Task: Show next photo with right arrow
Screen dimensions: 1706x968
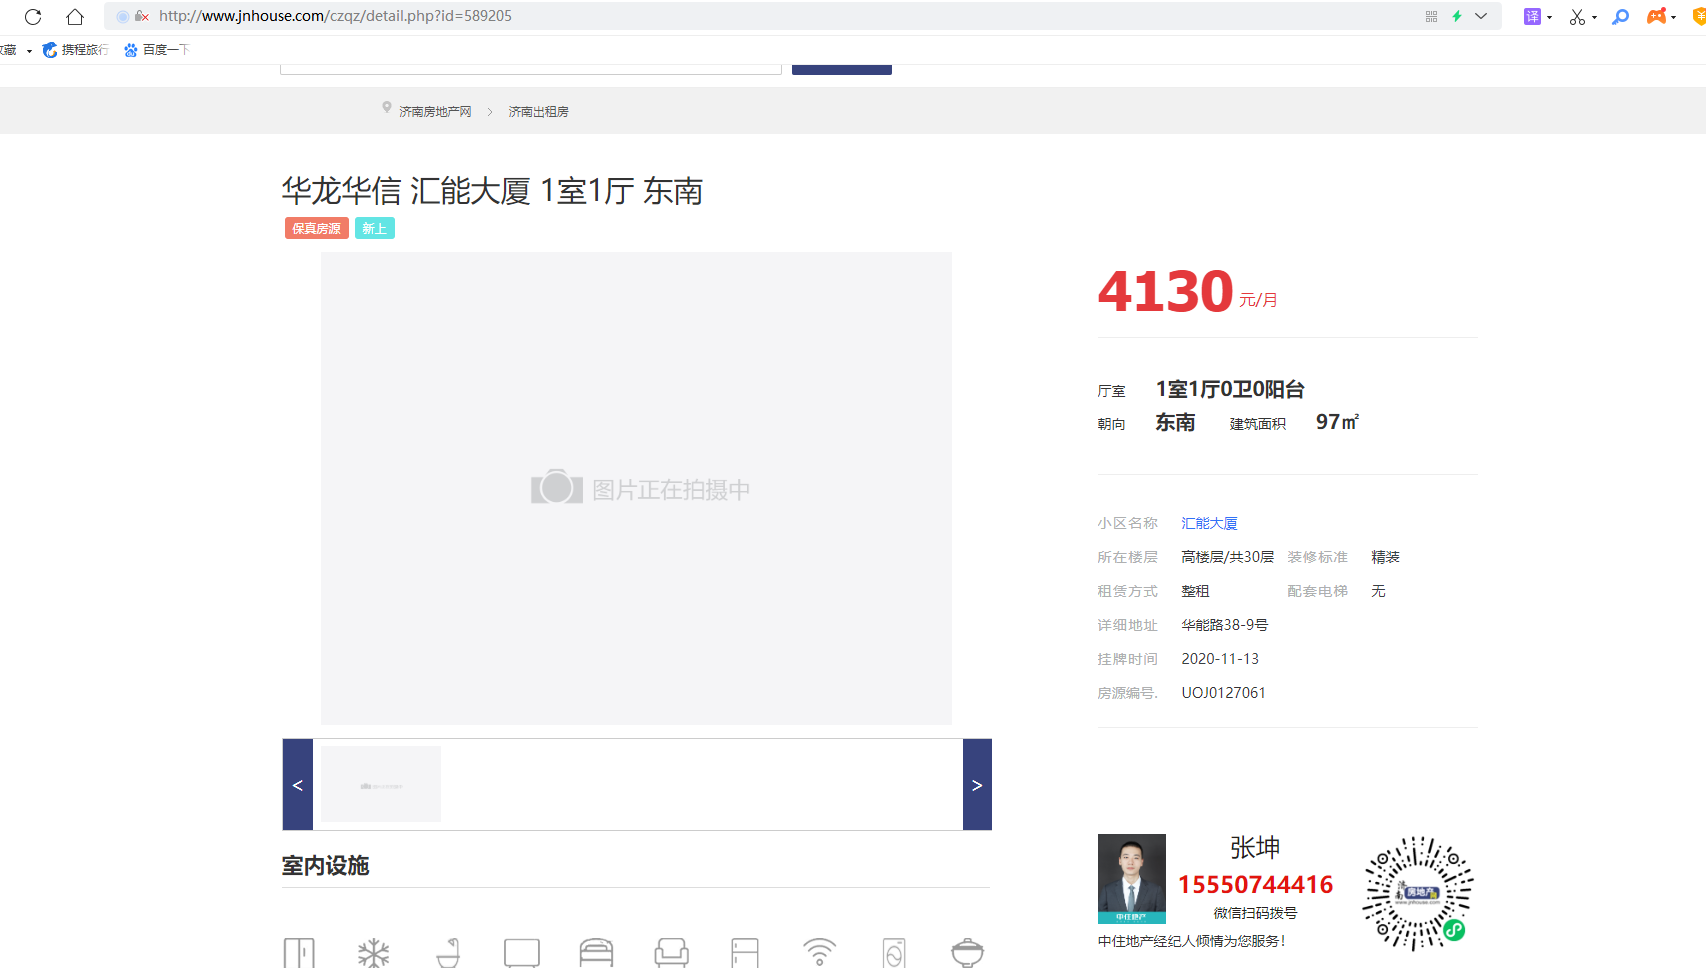Action: pyautogui.click(x=977, y=785)
